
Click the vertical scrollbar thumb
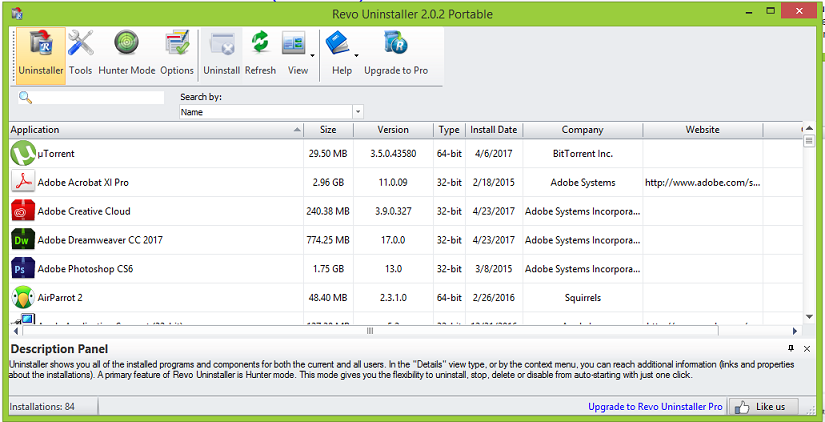point(809,140)
